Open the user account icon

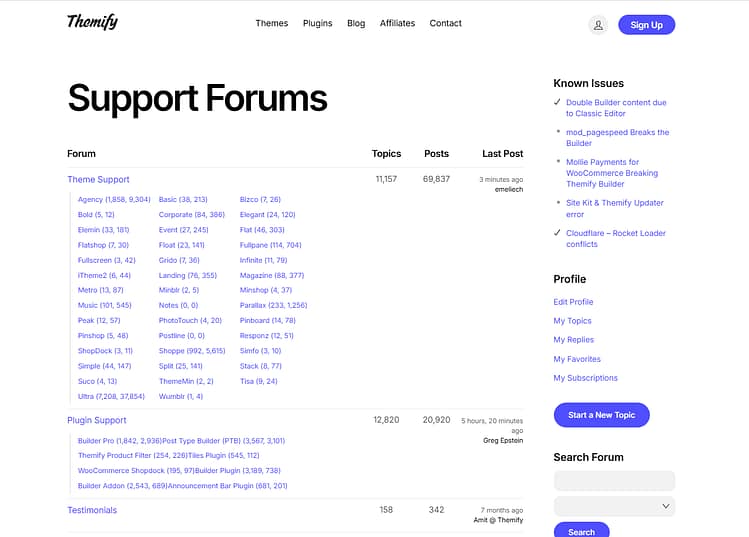point(598,25)
